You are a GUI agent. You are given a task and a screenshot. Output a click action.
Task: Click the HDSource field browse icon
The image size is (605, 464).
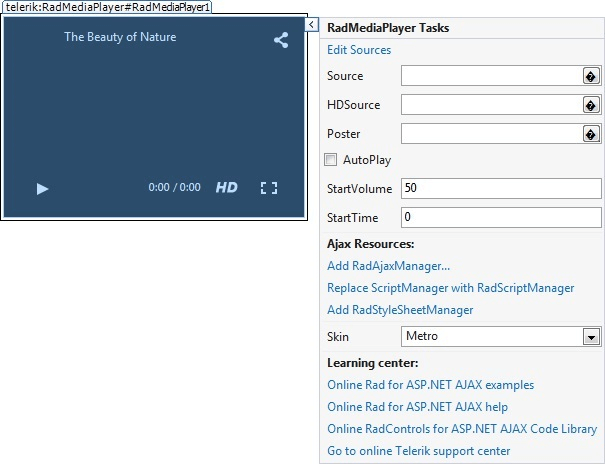pos(590,105)
